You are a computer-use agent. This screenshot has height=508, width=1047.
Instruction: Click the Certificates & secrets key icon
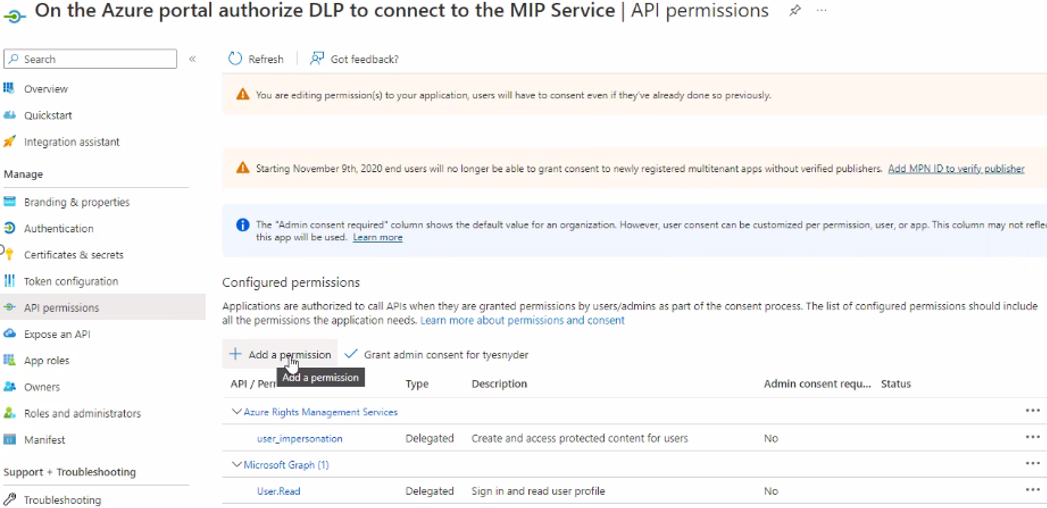pyautogui.click(x=9, y=254)
